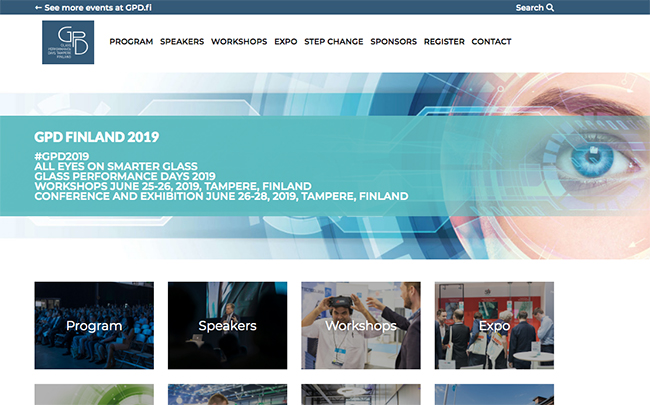Click the GPD logo in header
The height and width of the screenshot is (405, 650).
pos(68,42)
